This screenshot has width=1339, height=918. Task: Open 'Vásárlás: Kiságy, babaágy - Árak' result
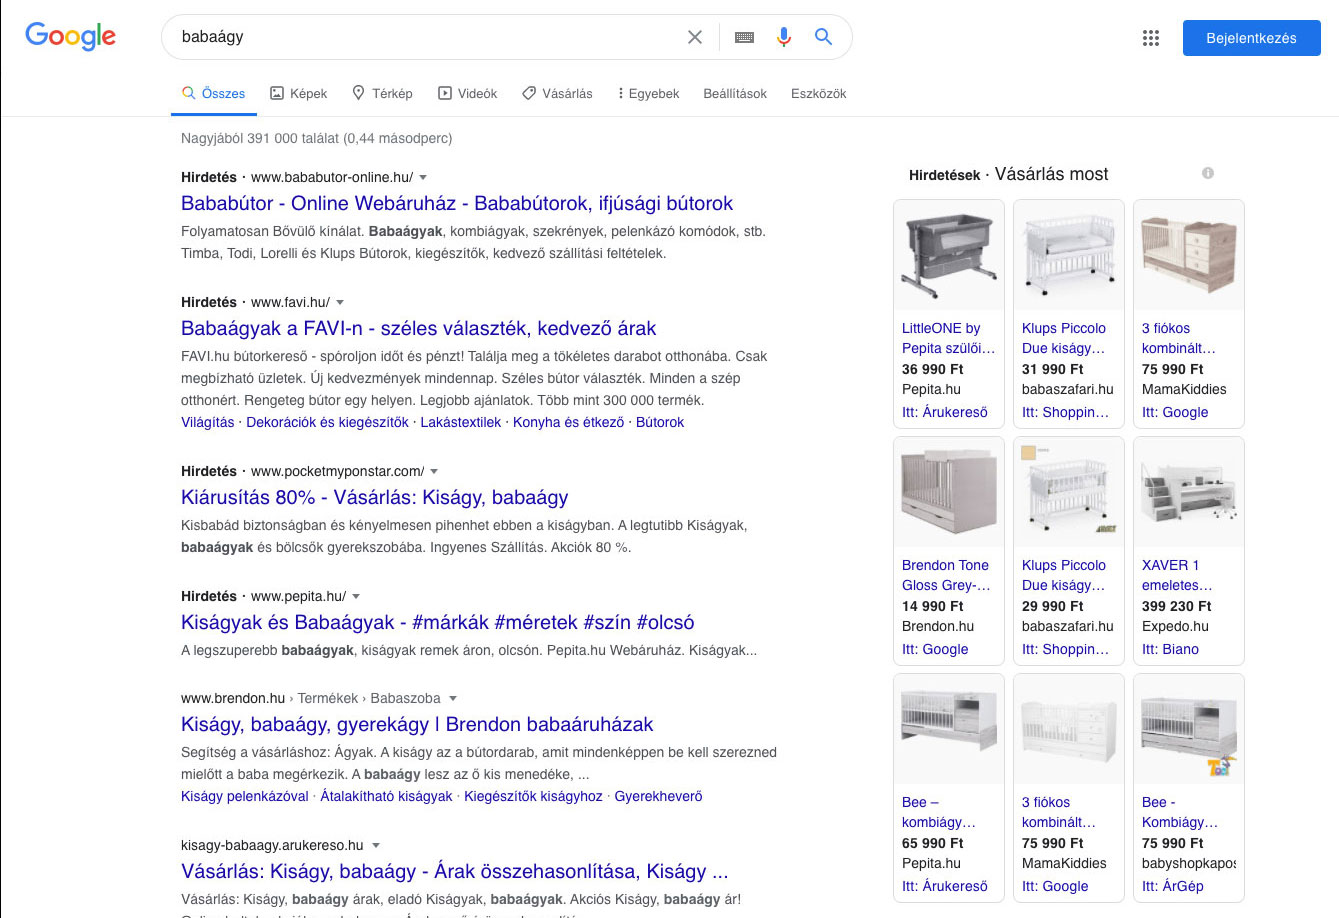[455, 871]
